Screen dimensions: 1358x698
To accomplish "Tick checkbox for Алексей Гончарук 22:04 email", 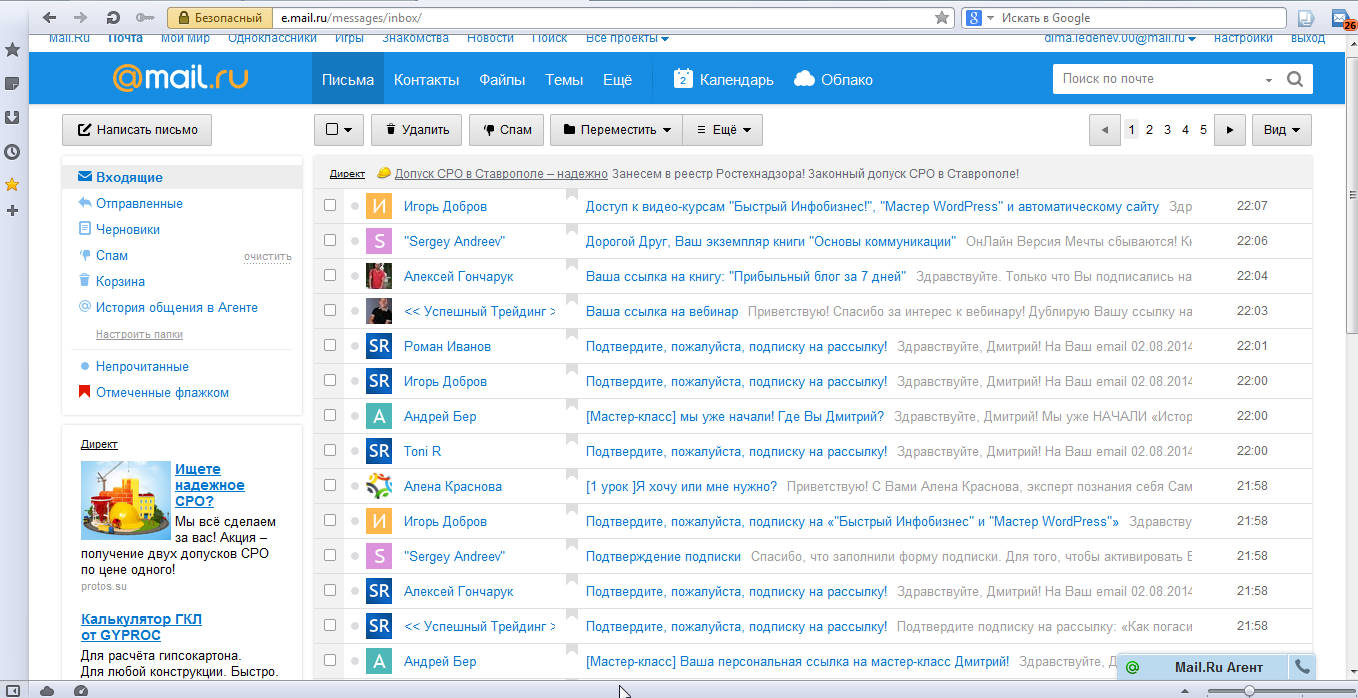I will tap(330, 276).
